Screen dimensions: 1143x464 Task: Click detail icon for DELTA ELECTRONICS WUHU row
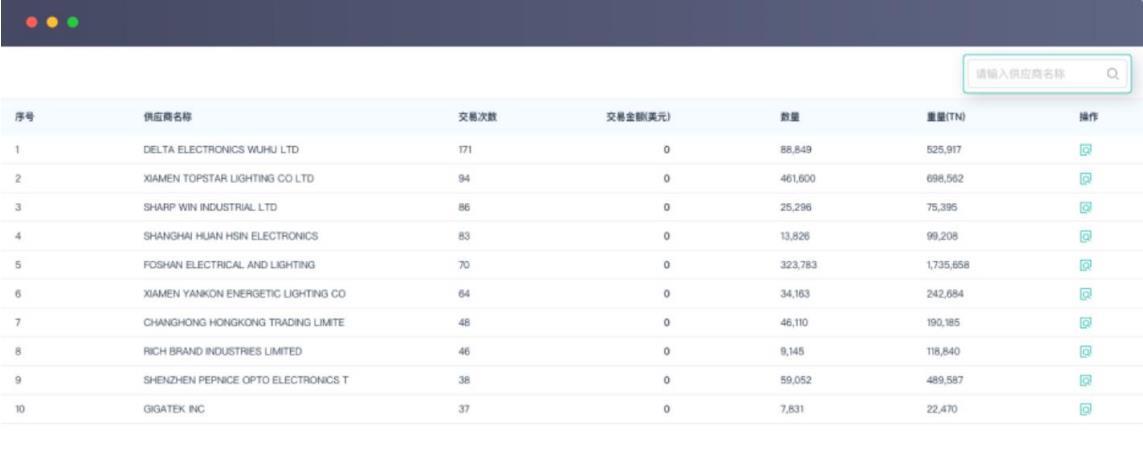point(1085,149)
